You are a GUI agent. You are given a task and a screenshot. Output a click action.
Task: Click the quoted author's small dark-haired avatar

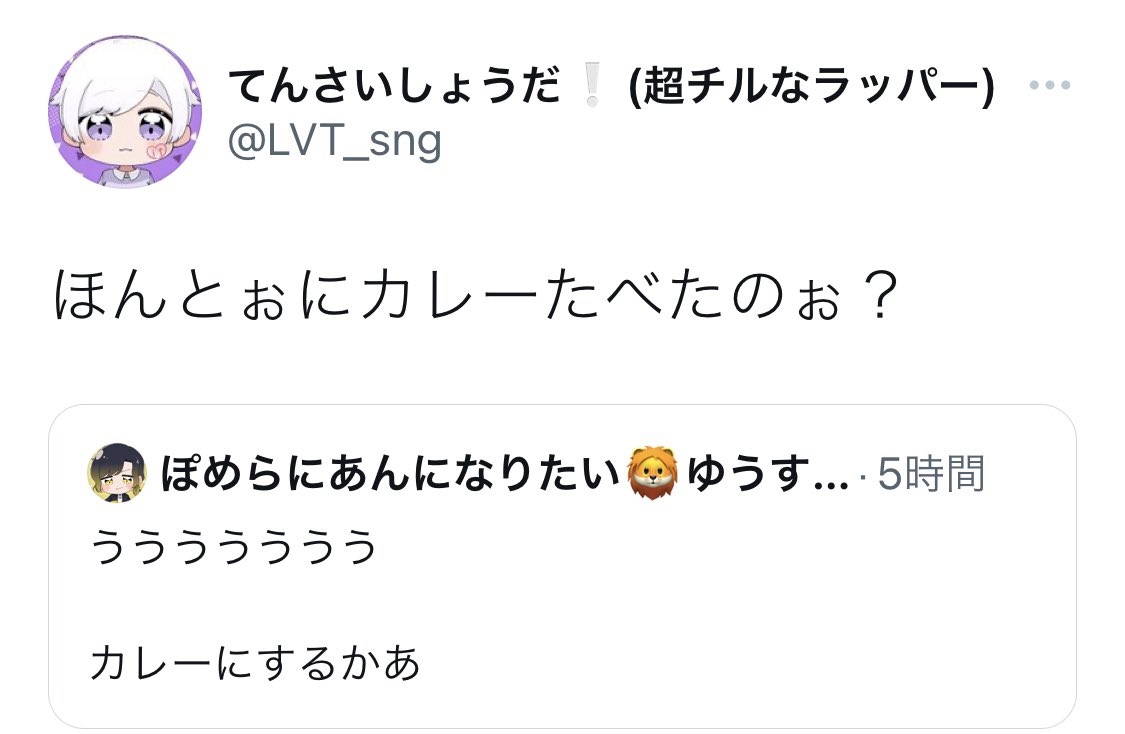pos(117,473)
